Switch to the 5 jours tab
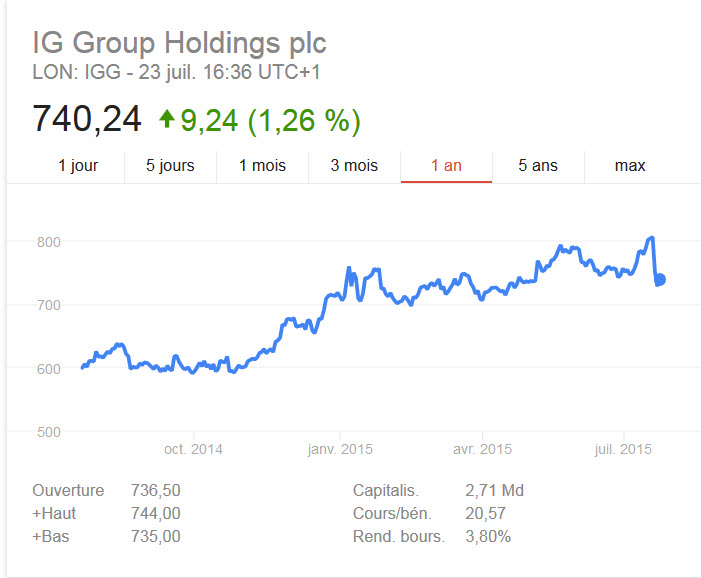The image size is (701, 578). [170, 165]
